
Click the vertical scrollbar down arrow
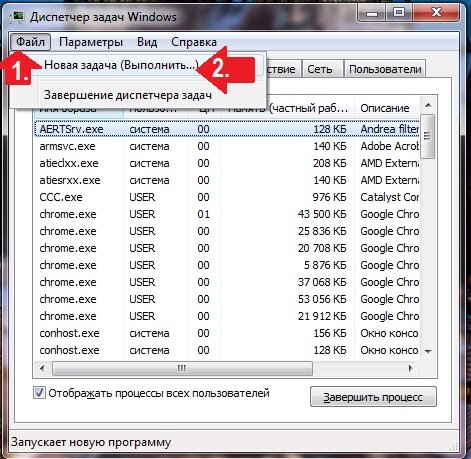pos(428,351)
